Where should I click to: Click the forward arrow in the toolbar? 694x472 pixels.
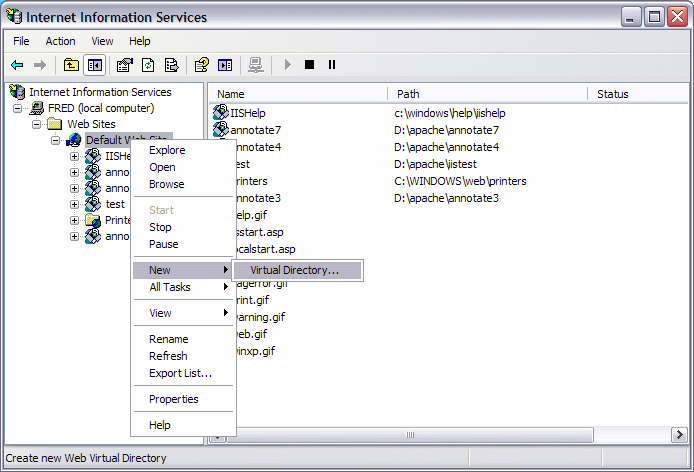click(x=40, y=66)
